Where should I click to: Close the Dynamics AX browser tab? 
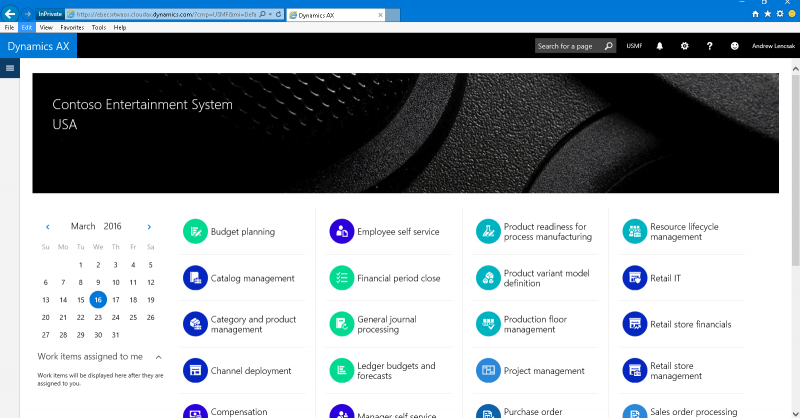coord(380,15)
